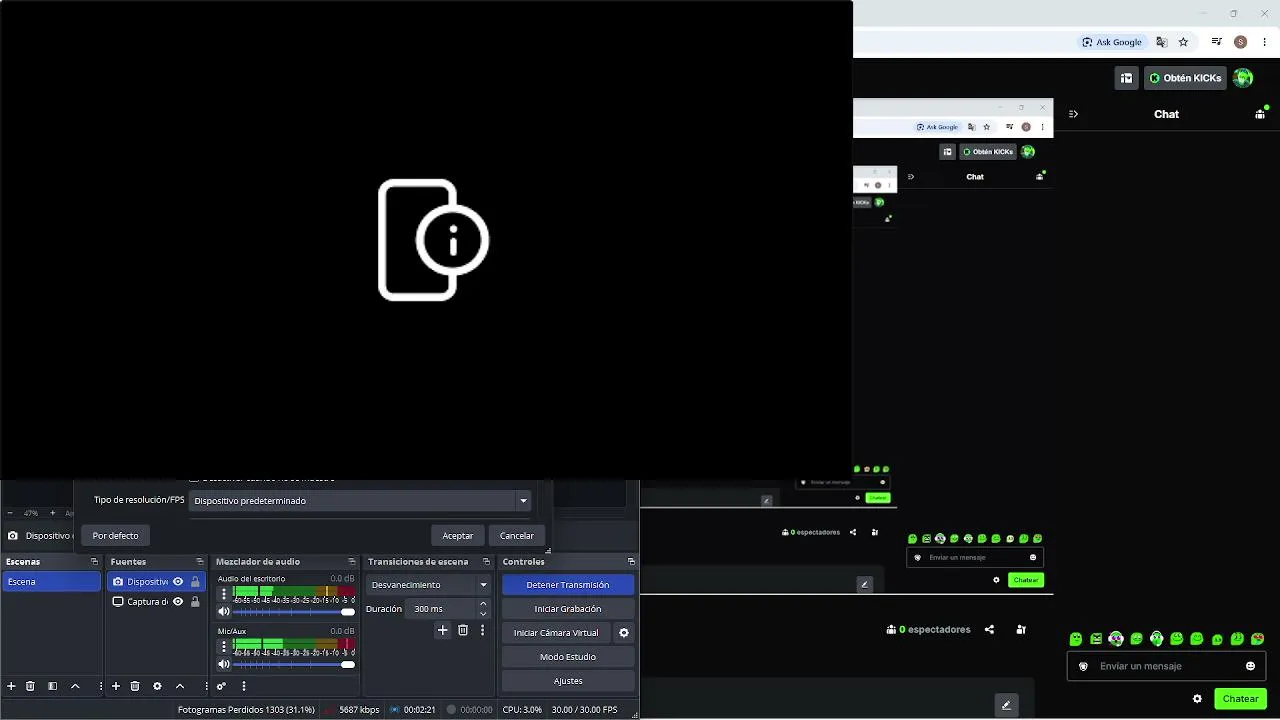Open the Desvanecimiento transition dropdown
The height and width of the screenshot is (720, 1280).
click(428, 585)
